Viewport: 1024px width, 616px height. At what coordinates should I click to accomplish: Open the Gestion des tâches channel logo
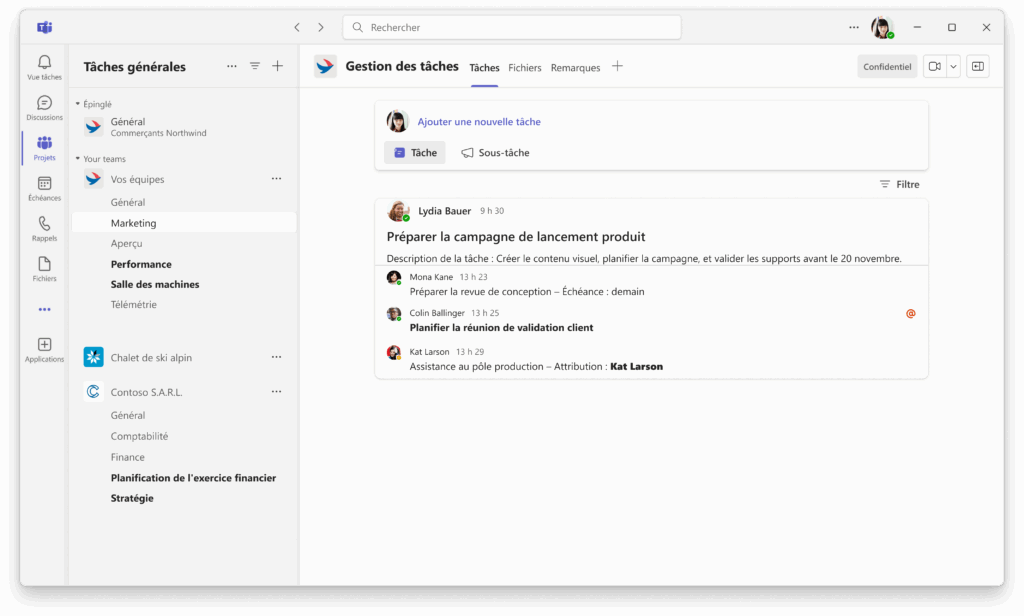coord(325,66)
